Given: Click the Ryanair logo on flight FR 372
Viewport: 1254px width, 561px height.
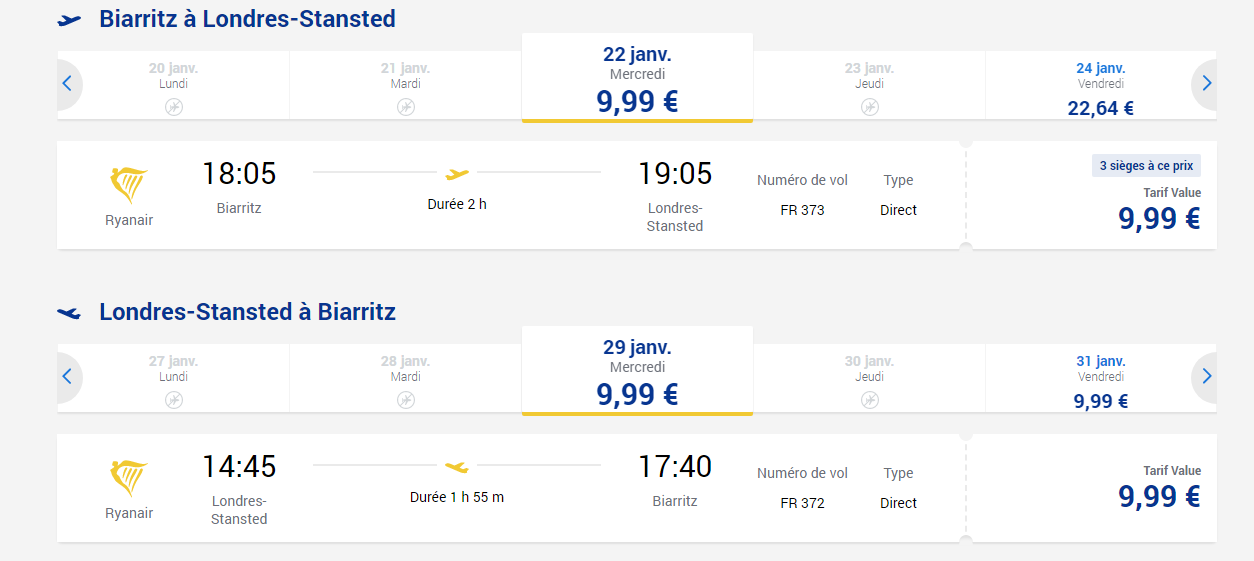Looking at the screenshot, I should pyautogui.click(x=129, y=479).
